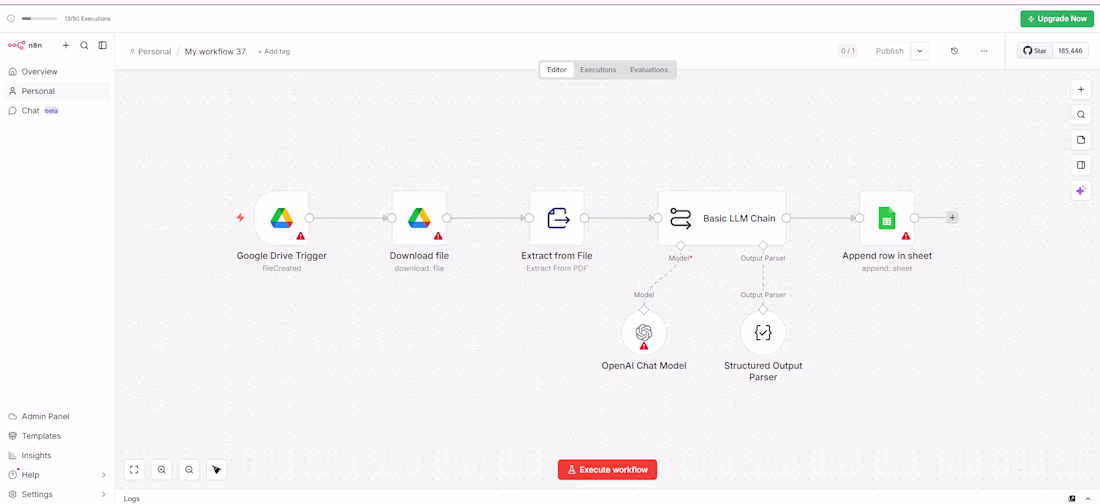The height and width of the screenshot is (504, 1100).
Task: Click the n8n logo
Action: click(x=25, y=45)
